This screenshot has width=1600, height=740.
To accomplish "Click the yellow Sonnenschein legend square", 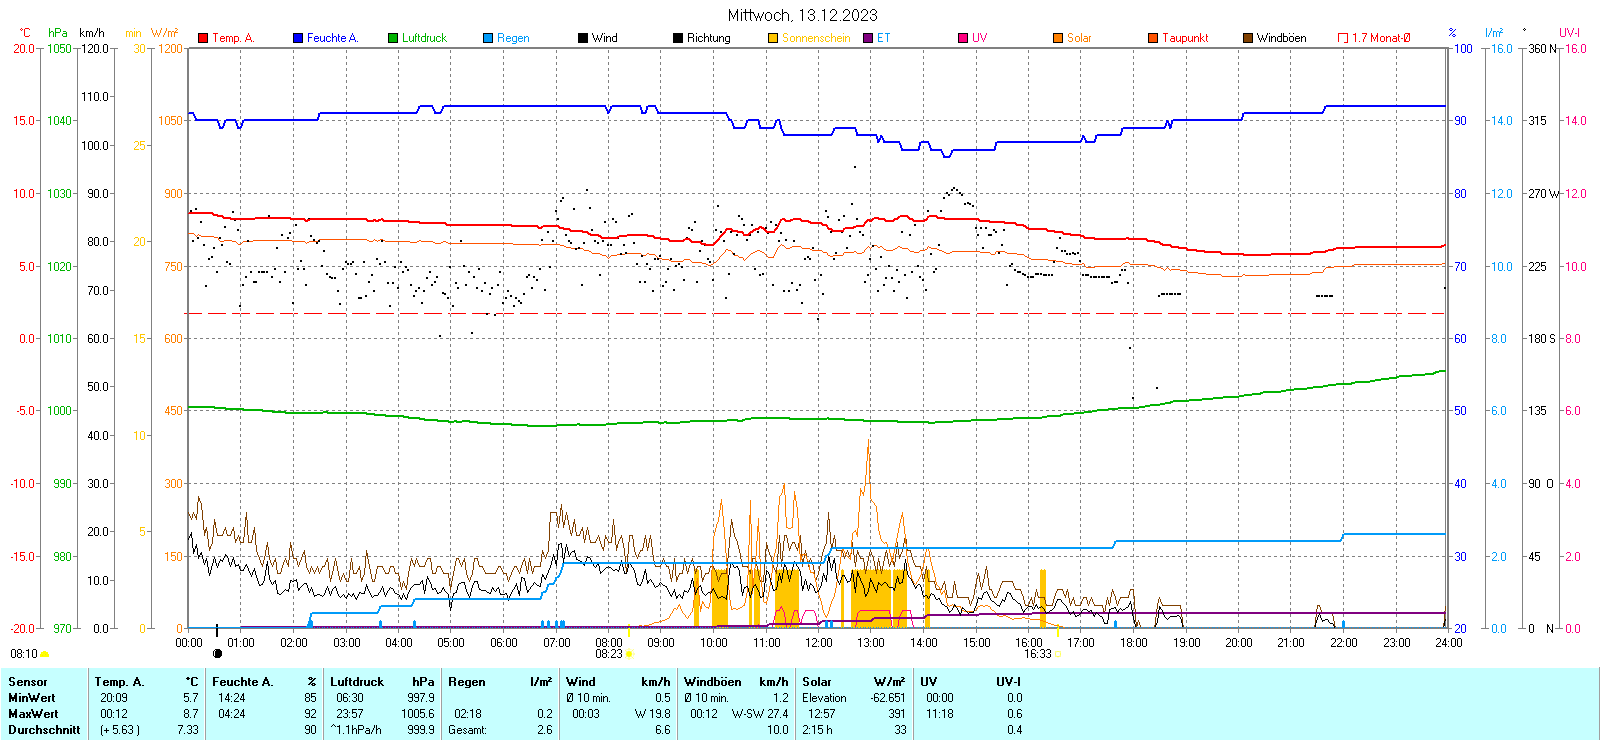I will [773, 38].
